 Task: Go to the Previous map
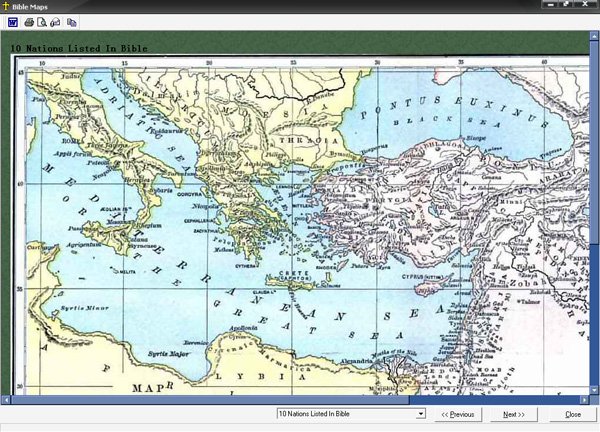(x=457, y=414)
